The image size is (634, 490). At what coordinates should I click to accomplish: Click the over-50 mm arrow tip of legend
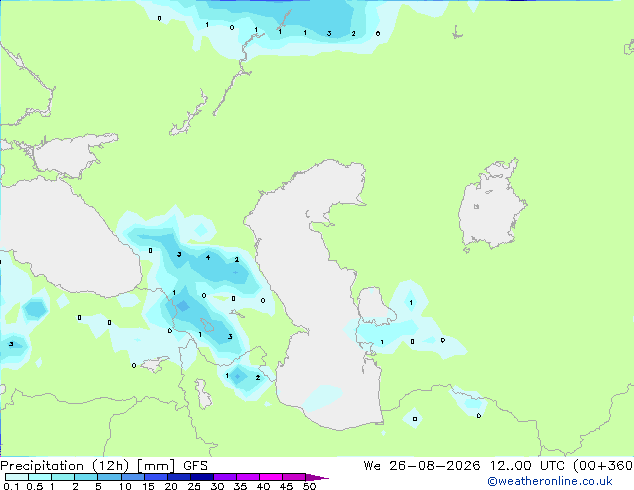coord(317,477)
